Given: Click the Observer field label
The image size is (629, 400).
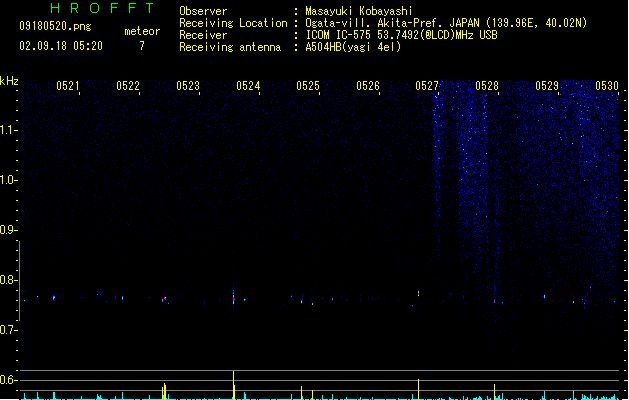Looking at the screenshot, I should tap(203, 11).
